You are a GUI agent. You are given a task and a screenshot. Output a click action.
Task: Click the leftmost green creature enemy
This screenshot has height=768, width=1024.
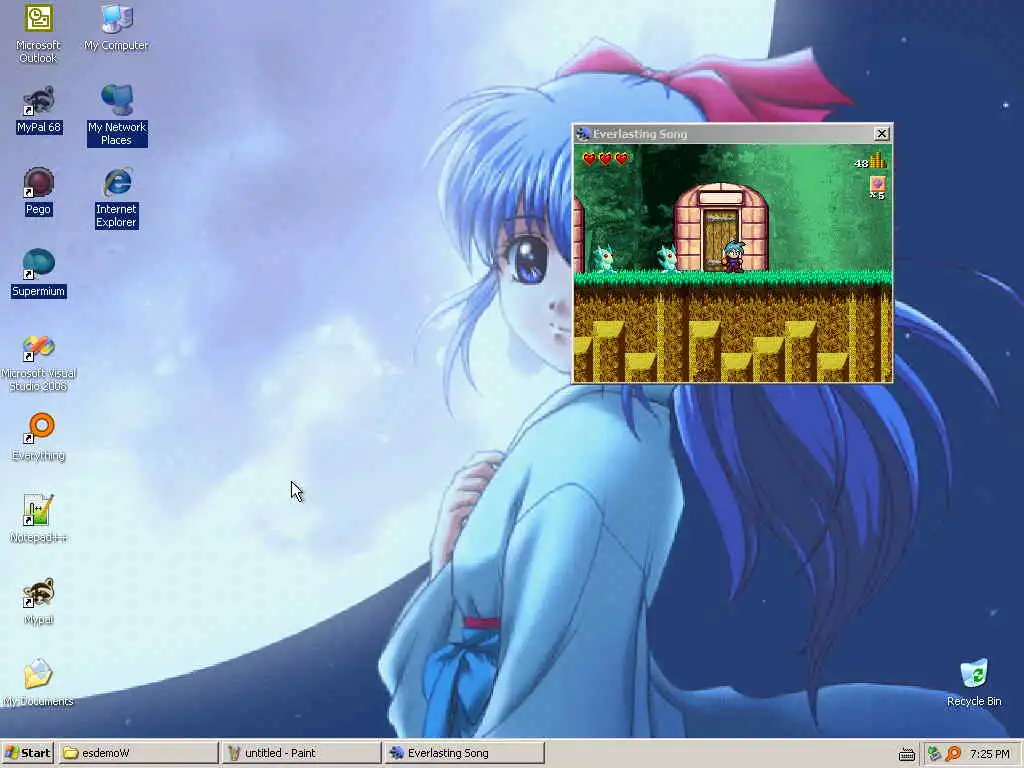603,258
